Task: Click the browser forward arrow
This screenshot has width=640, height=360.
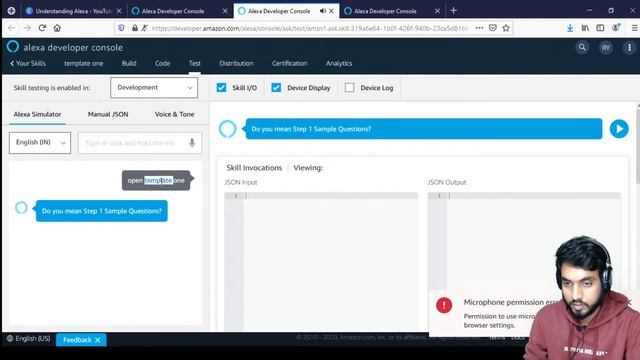Action: pos(27,28)
